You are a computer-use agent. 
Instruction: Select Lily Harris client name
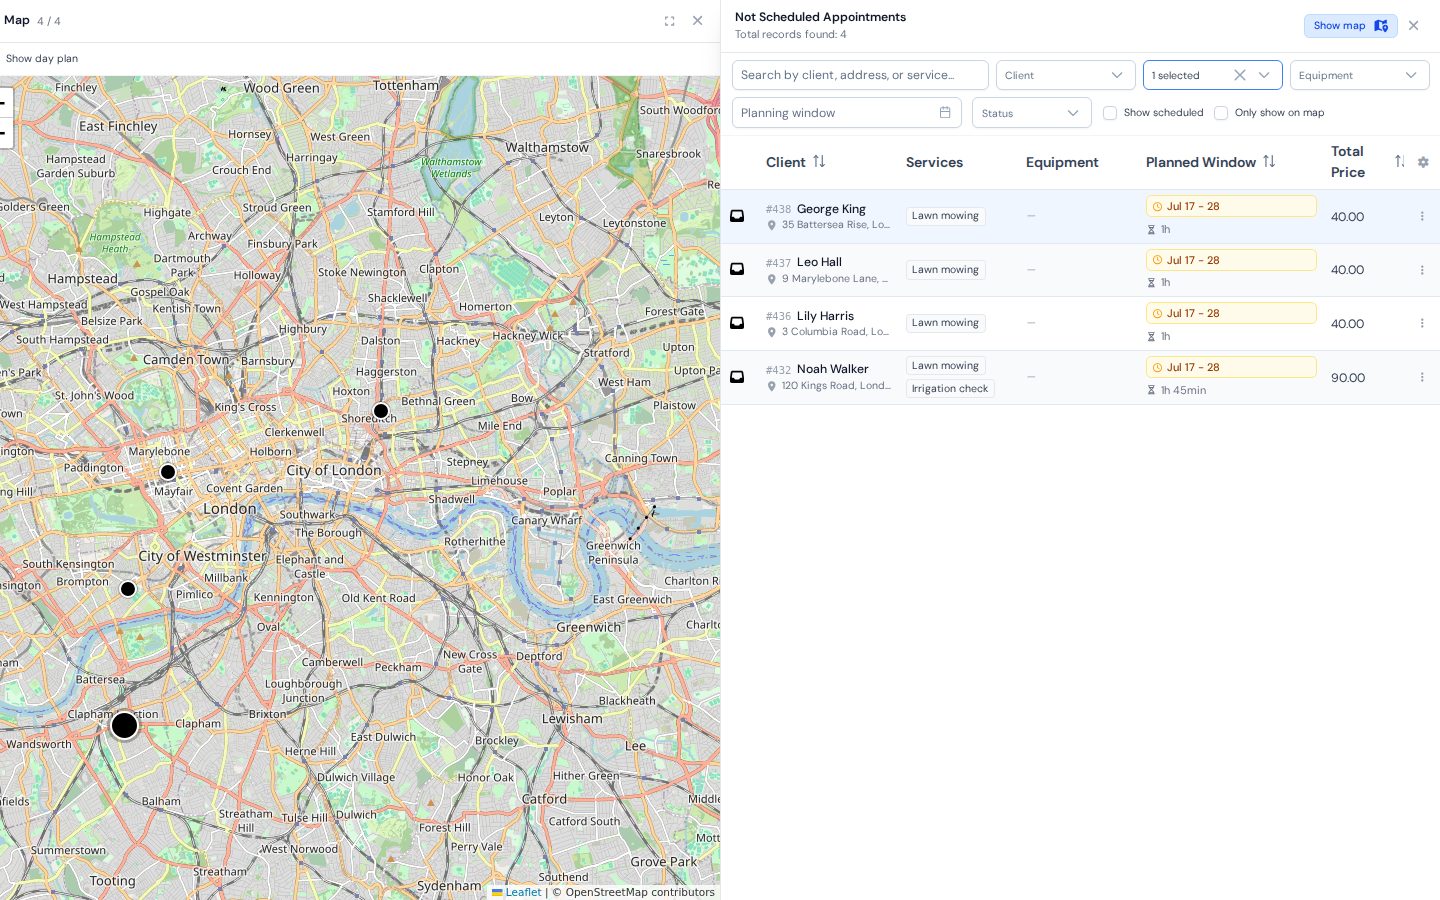point(825,316)
